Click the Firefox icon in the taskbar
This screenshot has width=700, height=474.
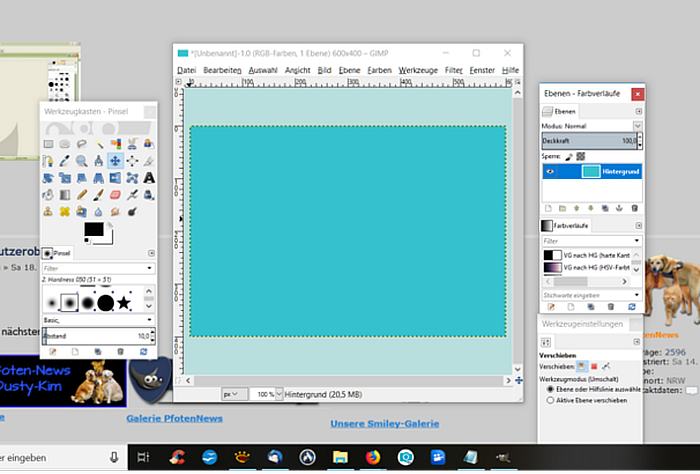point(371,457)
